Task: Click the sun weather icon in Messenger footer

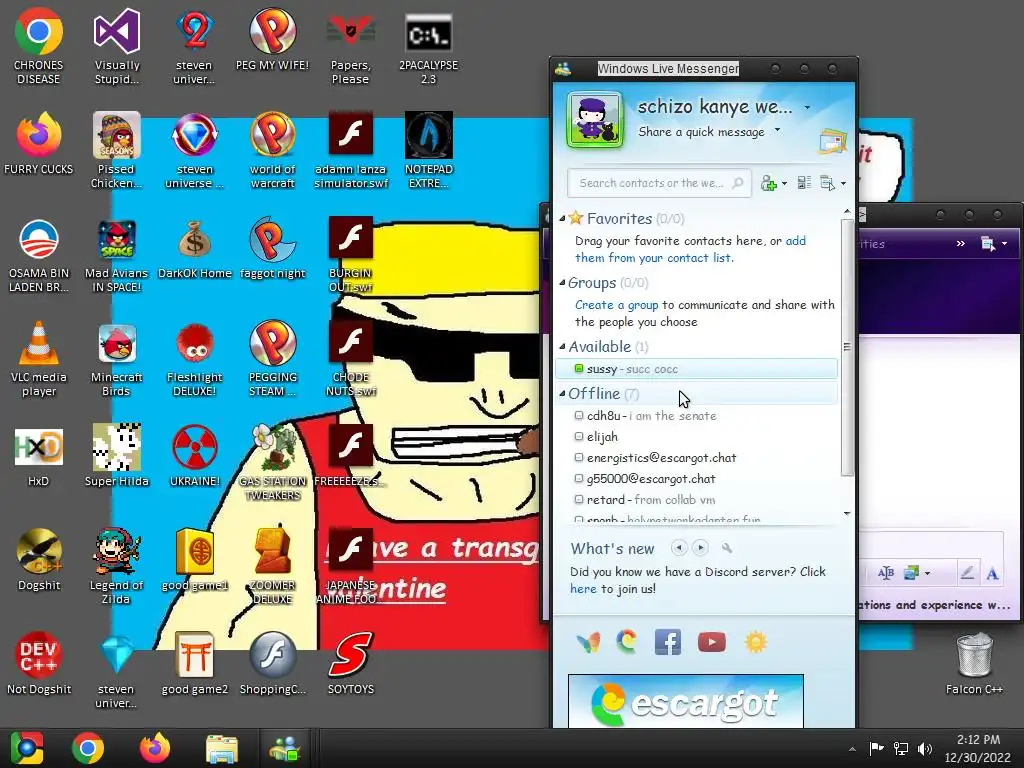Action: point(756,642)
